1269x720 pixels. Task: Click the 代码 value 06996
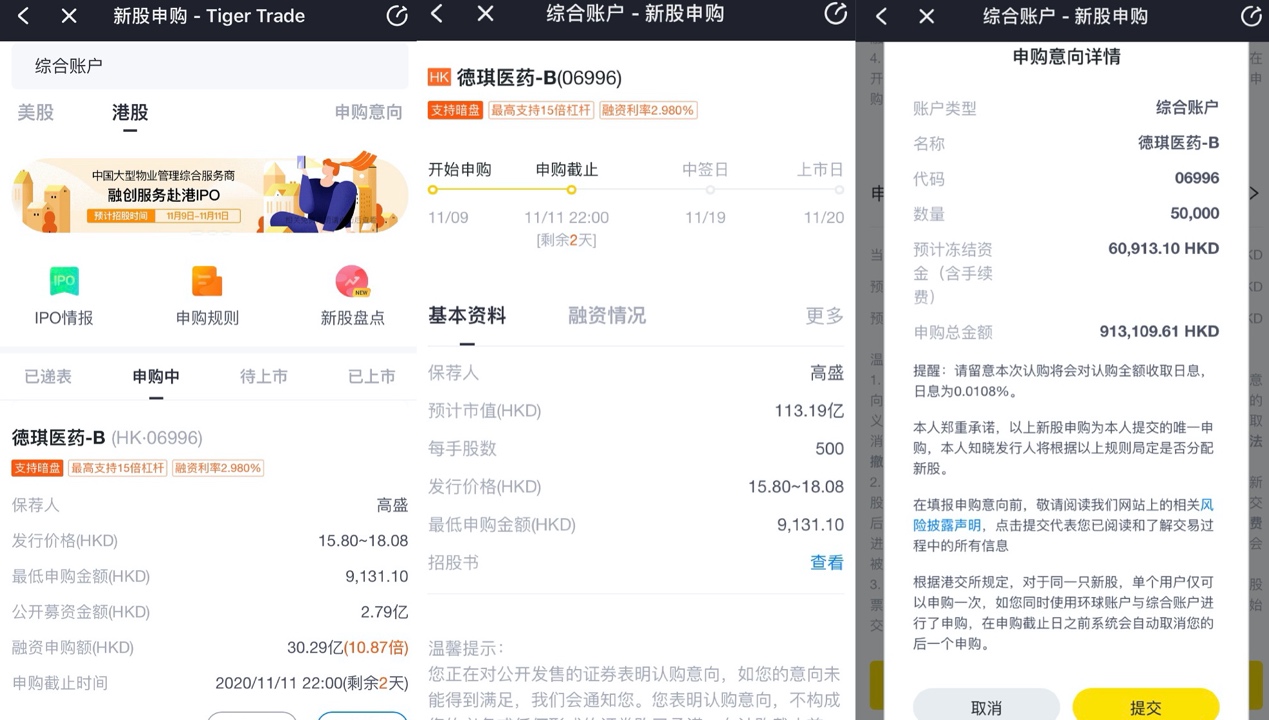pos(1197,179)
